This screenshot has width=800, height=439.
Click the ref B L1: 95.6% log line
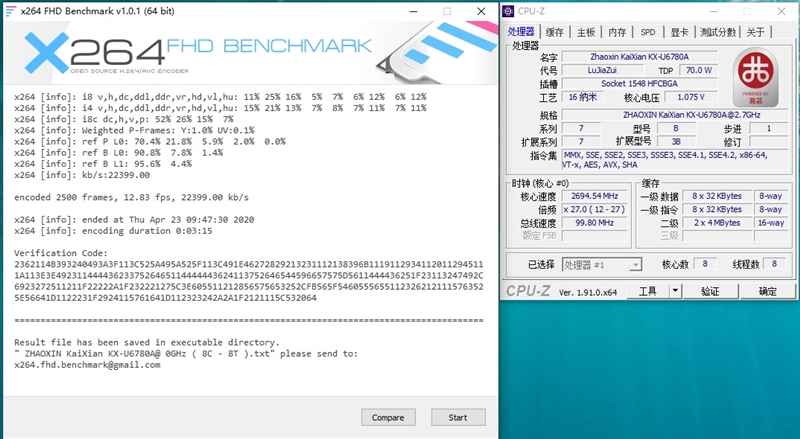pos(103,164)
